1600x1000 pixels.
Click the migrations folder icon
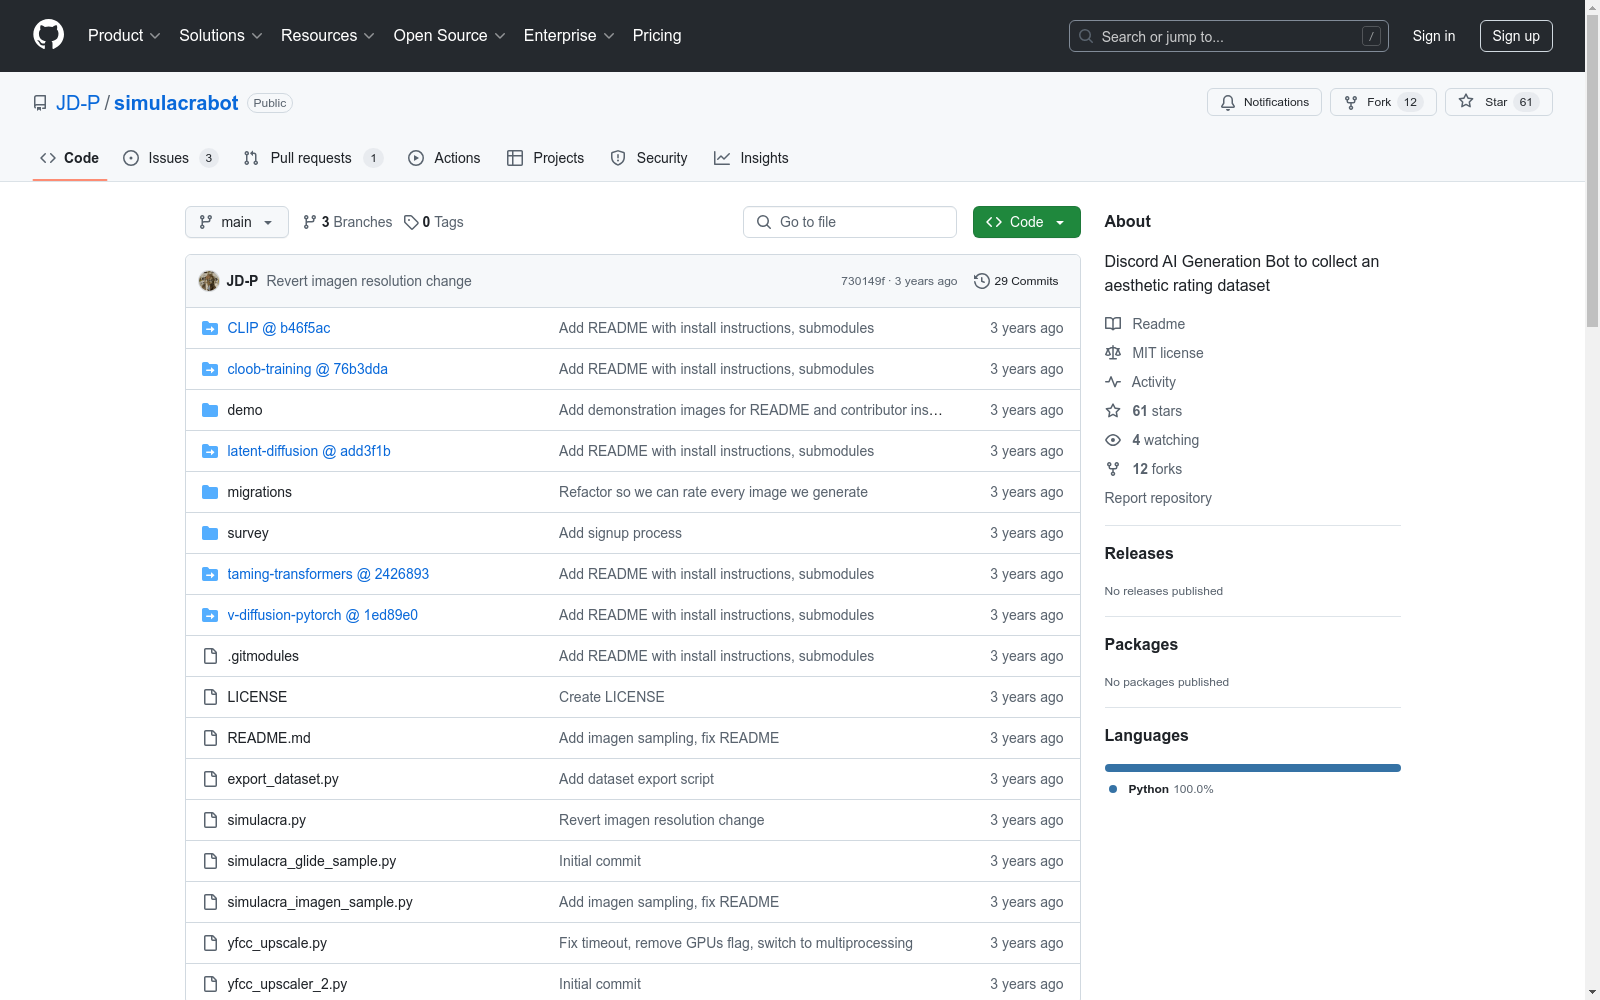tap(210, 492)
